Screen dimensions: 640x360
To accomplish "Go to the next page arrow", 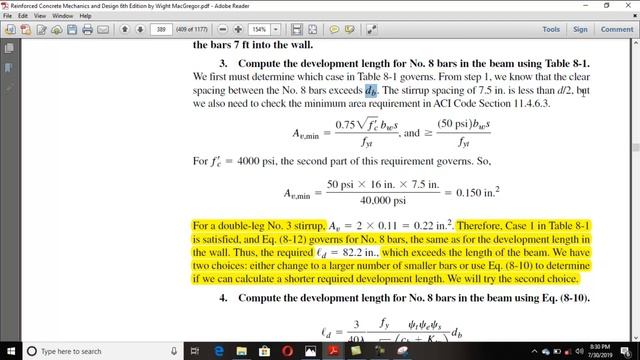I will [x=140, y=29].
